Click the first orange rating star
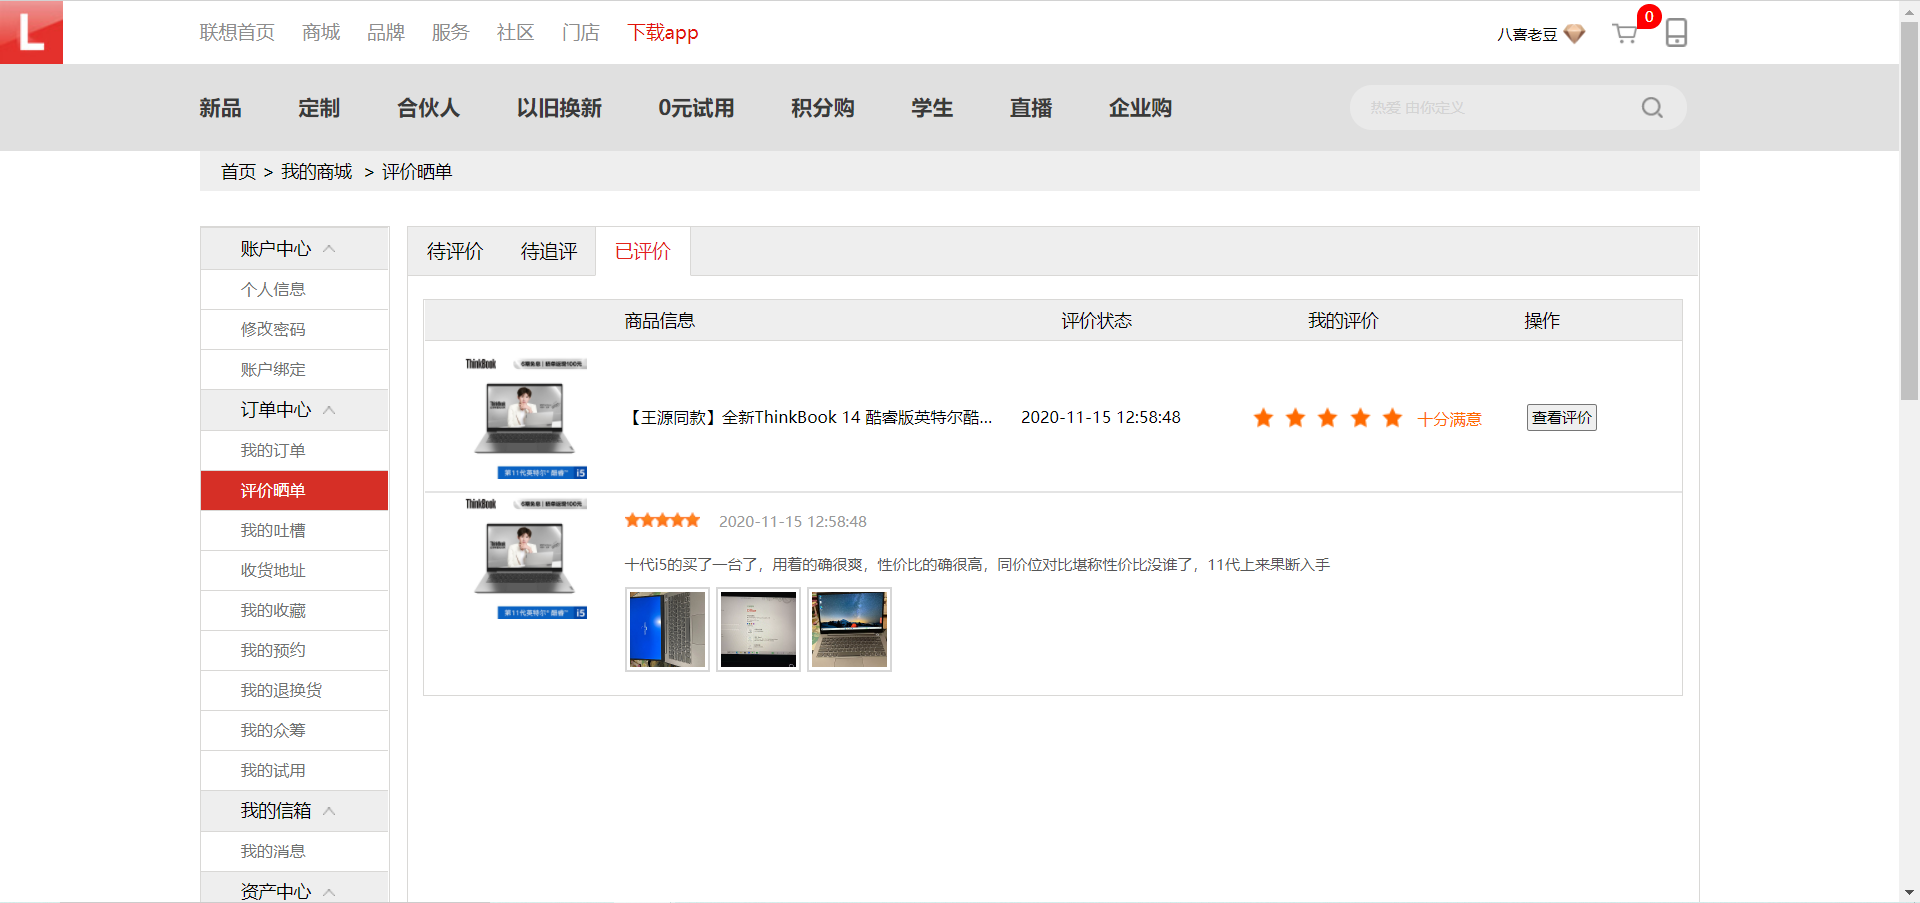Screen dimensions: 1920x903 click(1263, 417)
